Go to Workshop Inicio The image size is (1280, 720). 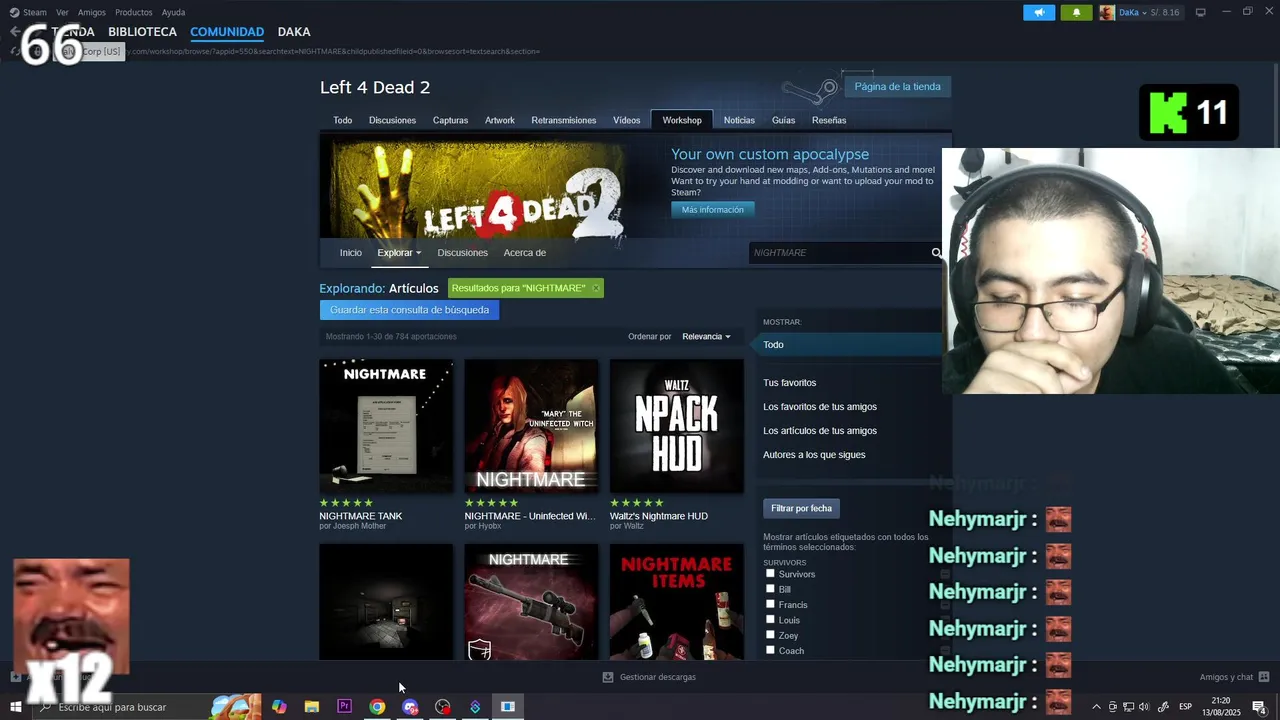(350, 253)
